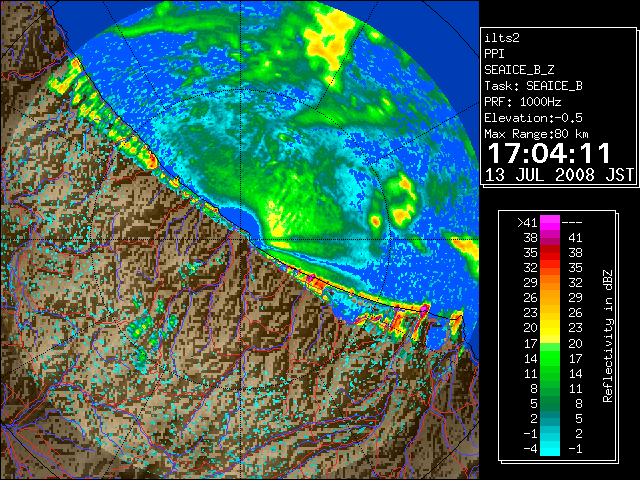640x480 pixels.
Task: Click the 'Max Range:80 km' text
Action: pos(536,134)
